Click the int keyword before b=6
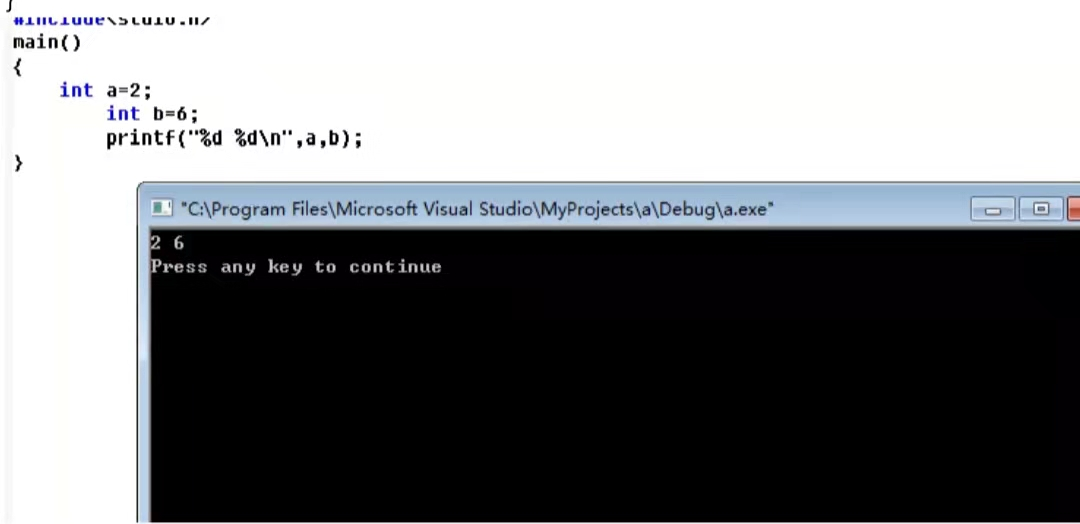Viewport: 1080px width, 524px height. tap(123, 114)
